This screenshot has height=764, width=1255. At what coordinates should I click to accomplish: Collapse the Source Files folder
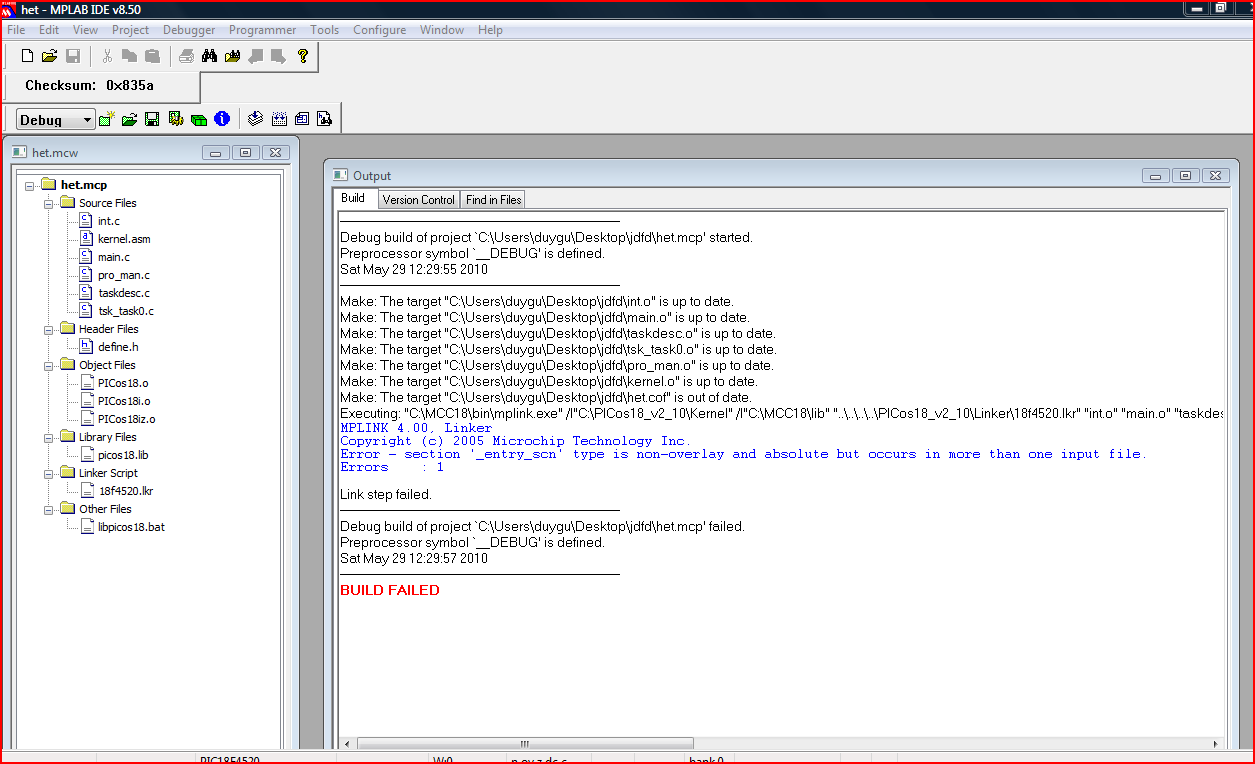point(49,203)
